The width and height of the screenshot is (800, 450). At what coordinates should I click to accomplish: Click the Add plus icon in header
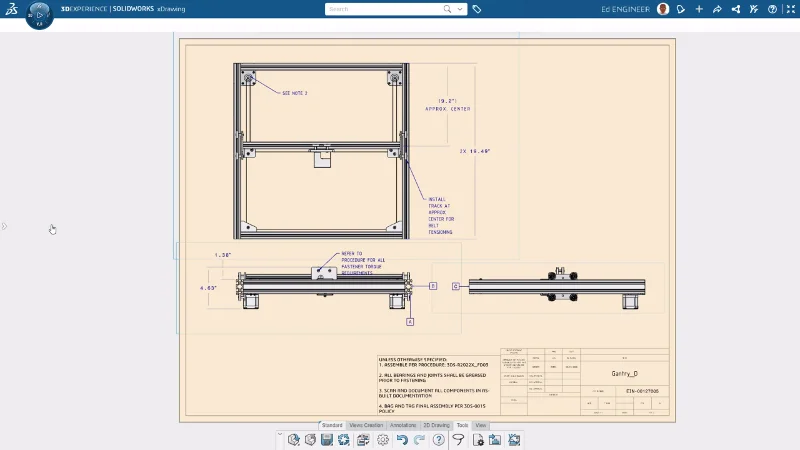pyautogui.click(x=699, y=9)
